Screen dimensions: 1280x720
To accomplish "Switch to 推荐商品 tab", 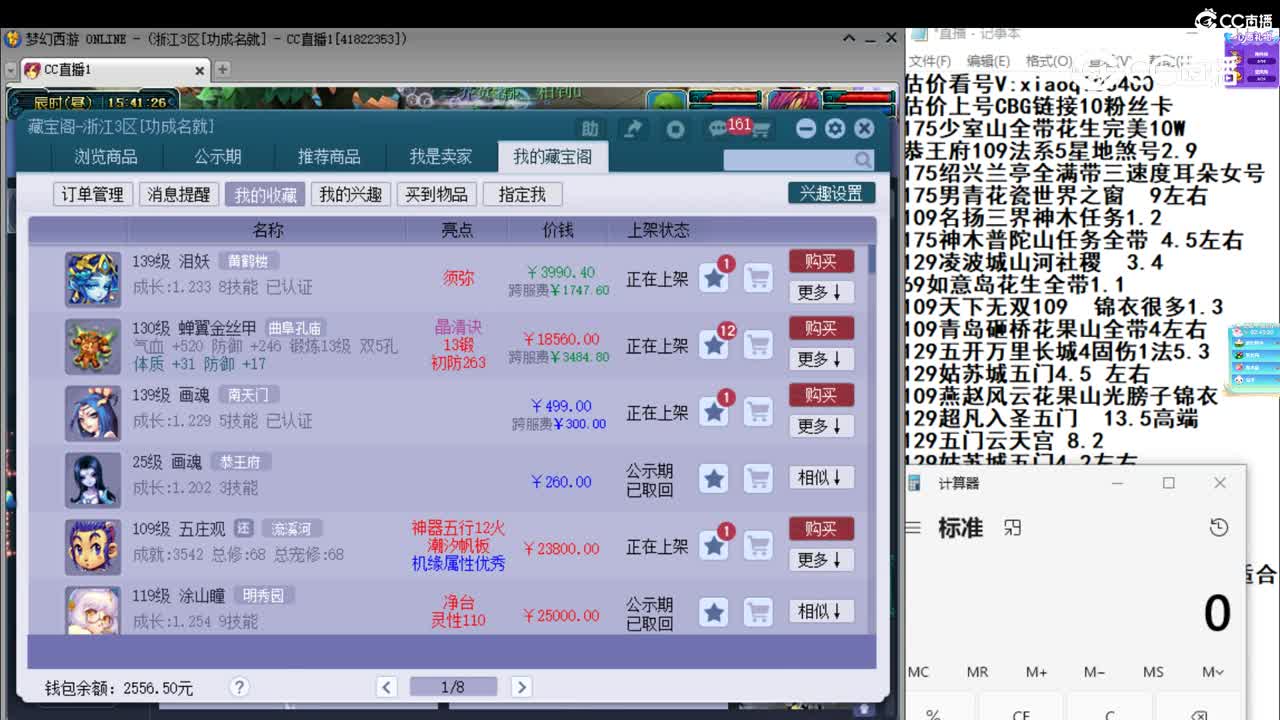I will pyautogui.click(x=329, y=157).
